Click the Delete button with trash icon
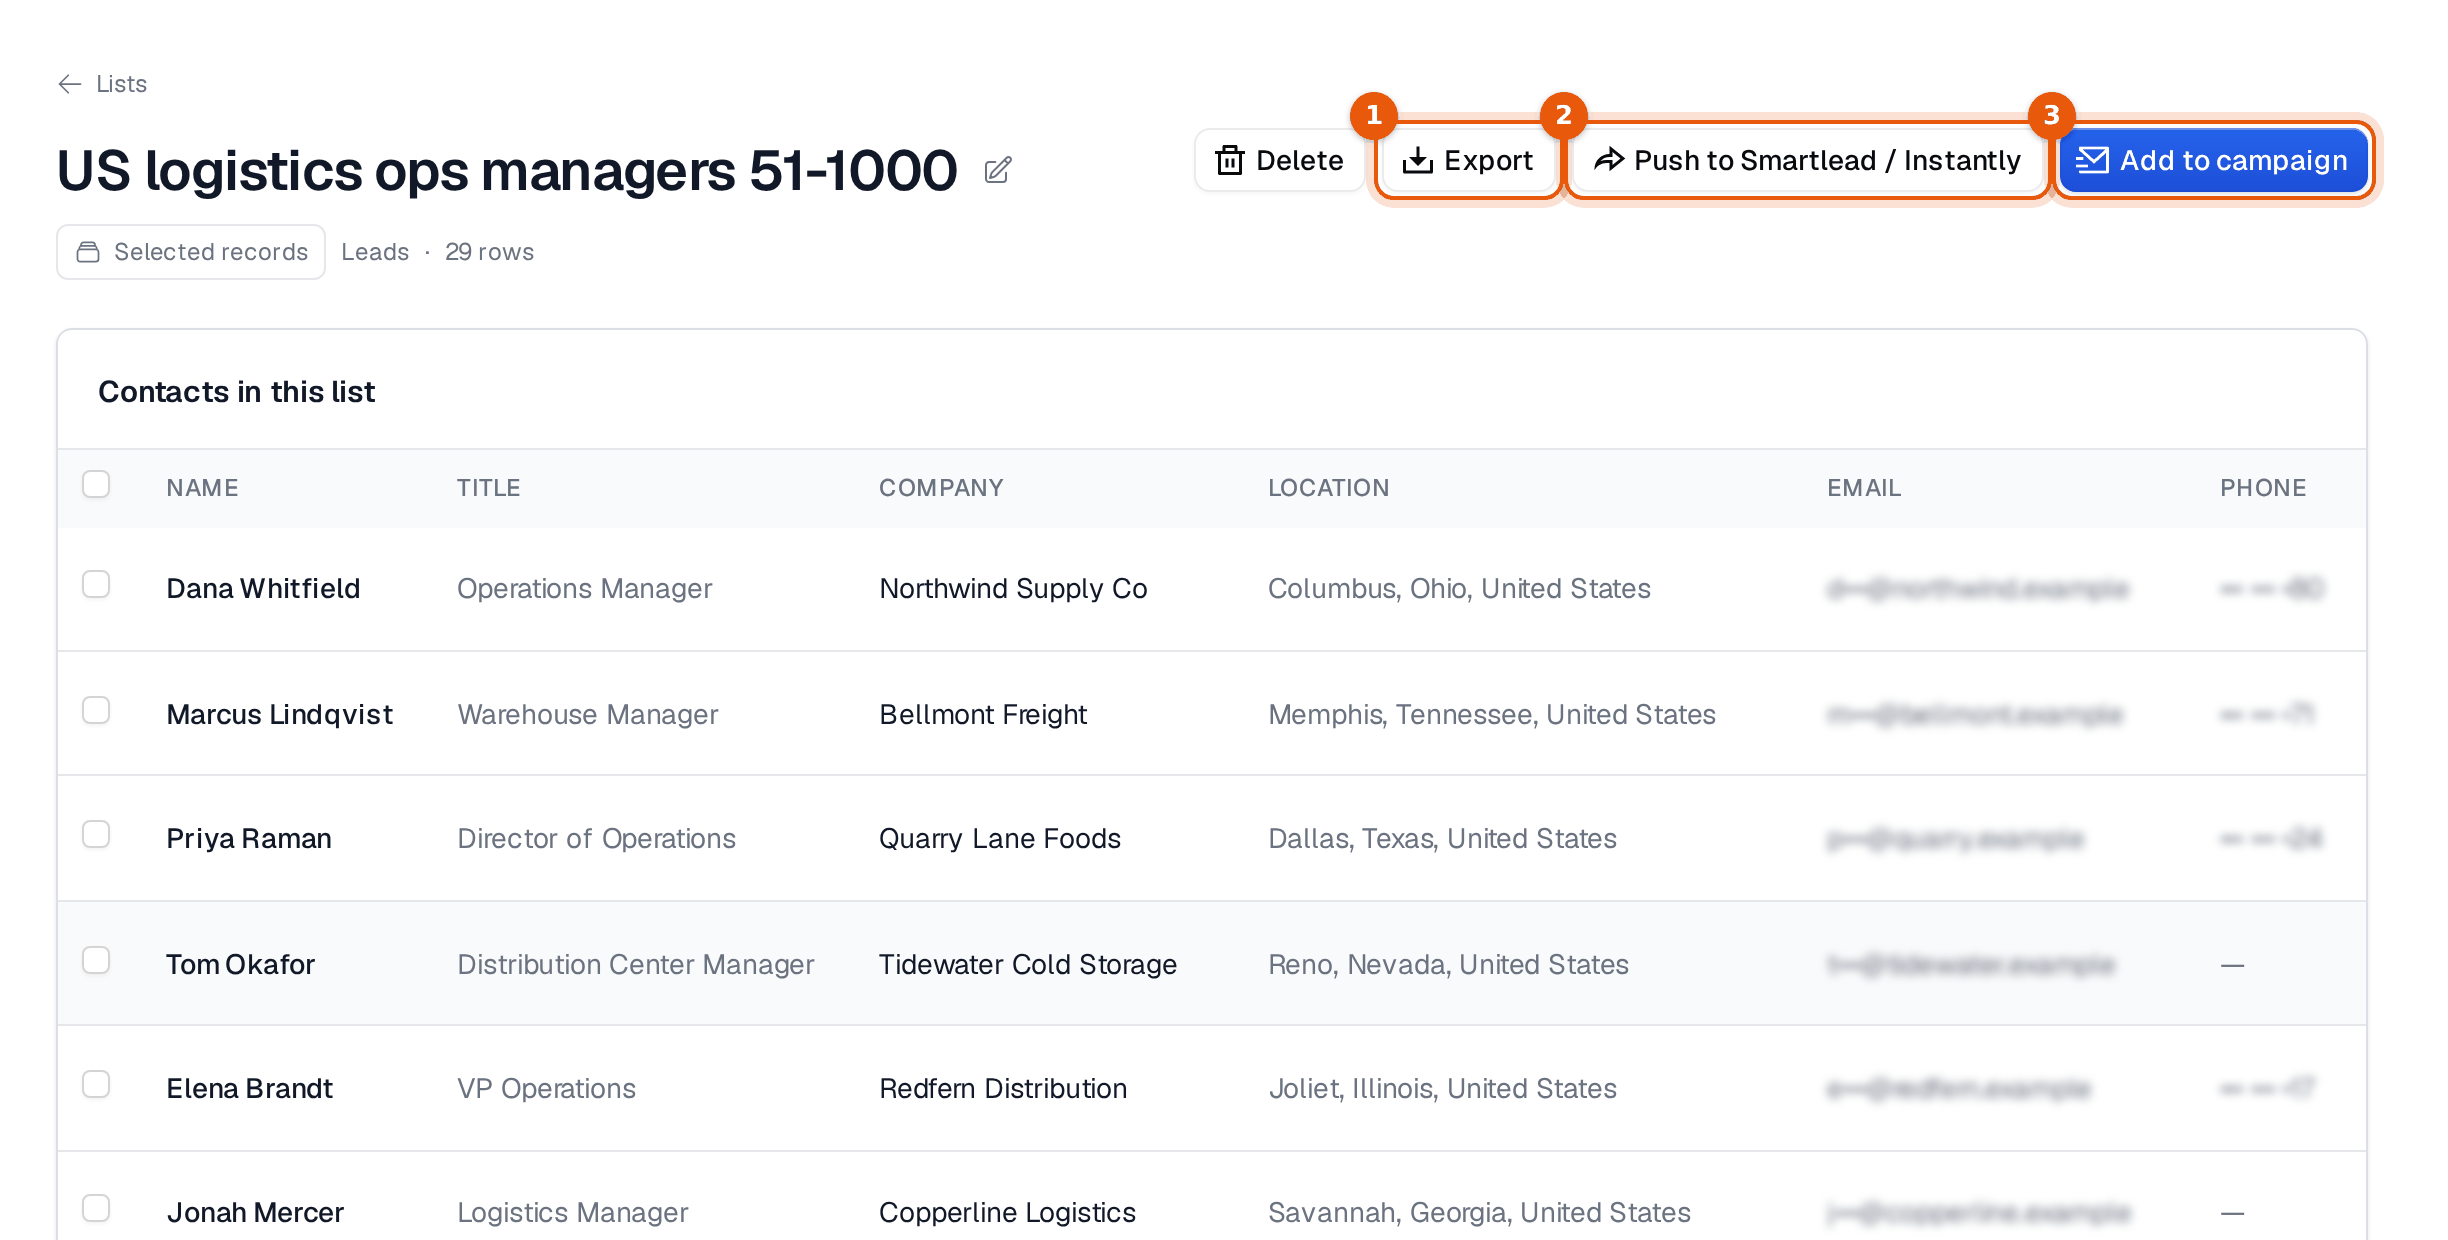This screenshot has width=2448, height=1240. (x=1279, y=161)
